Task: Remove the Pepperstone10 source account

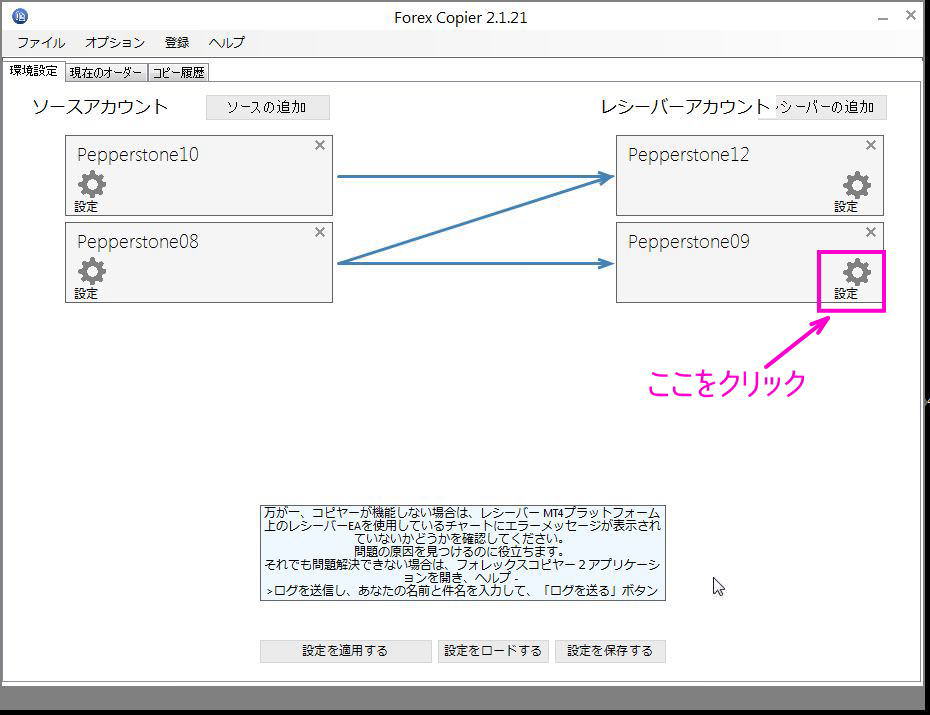Action: (x=319, y=145)
